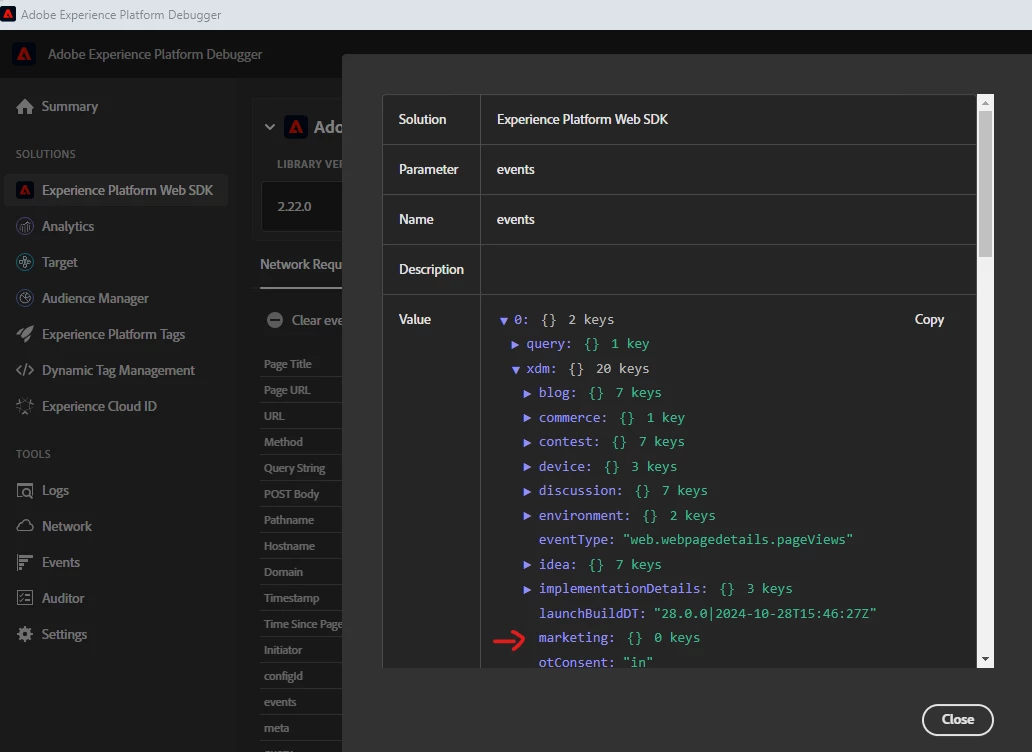The width and height of the screenshot is (1032, 752).
Task: Click the Network cloud icon
Action: click(x=25, y=526)
